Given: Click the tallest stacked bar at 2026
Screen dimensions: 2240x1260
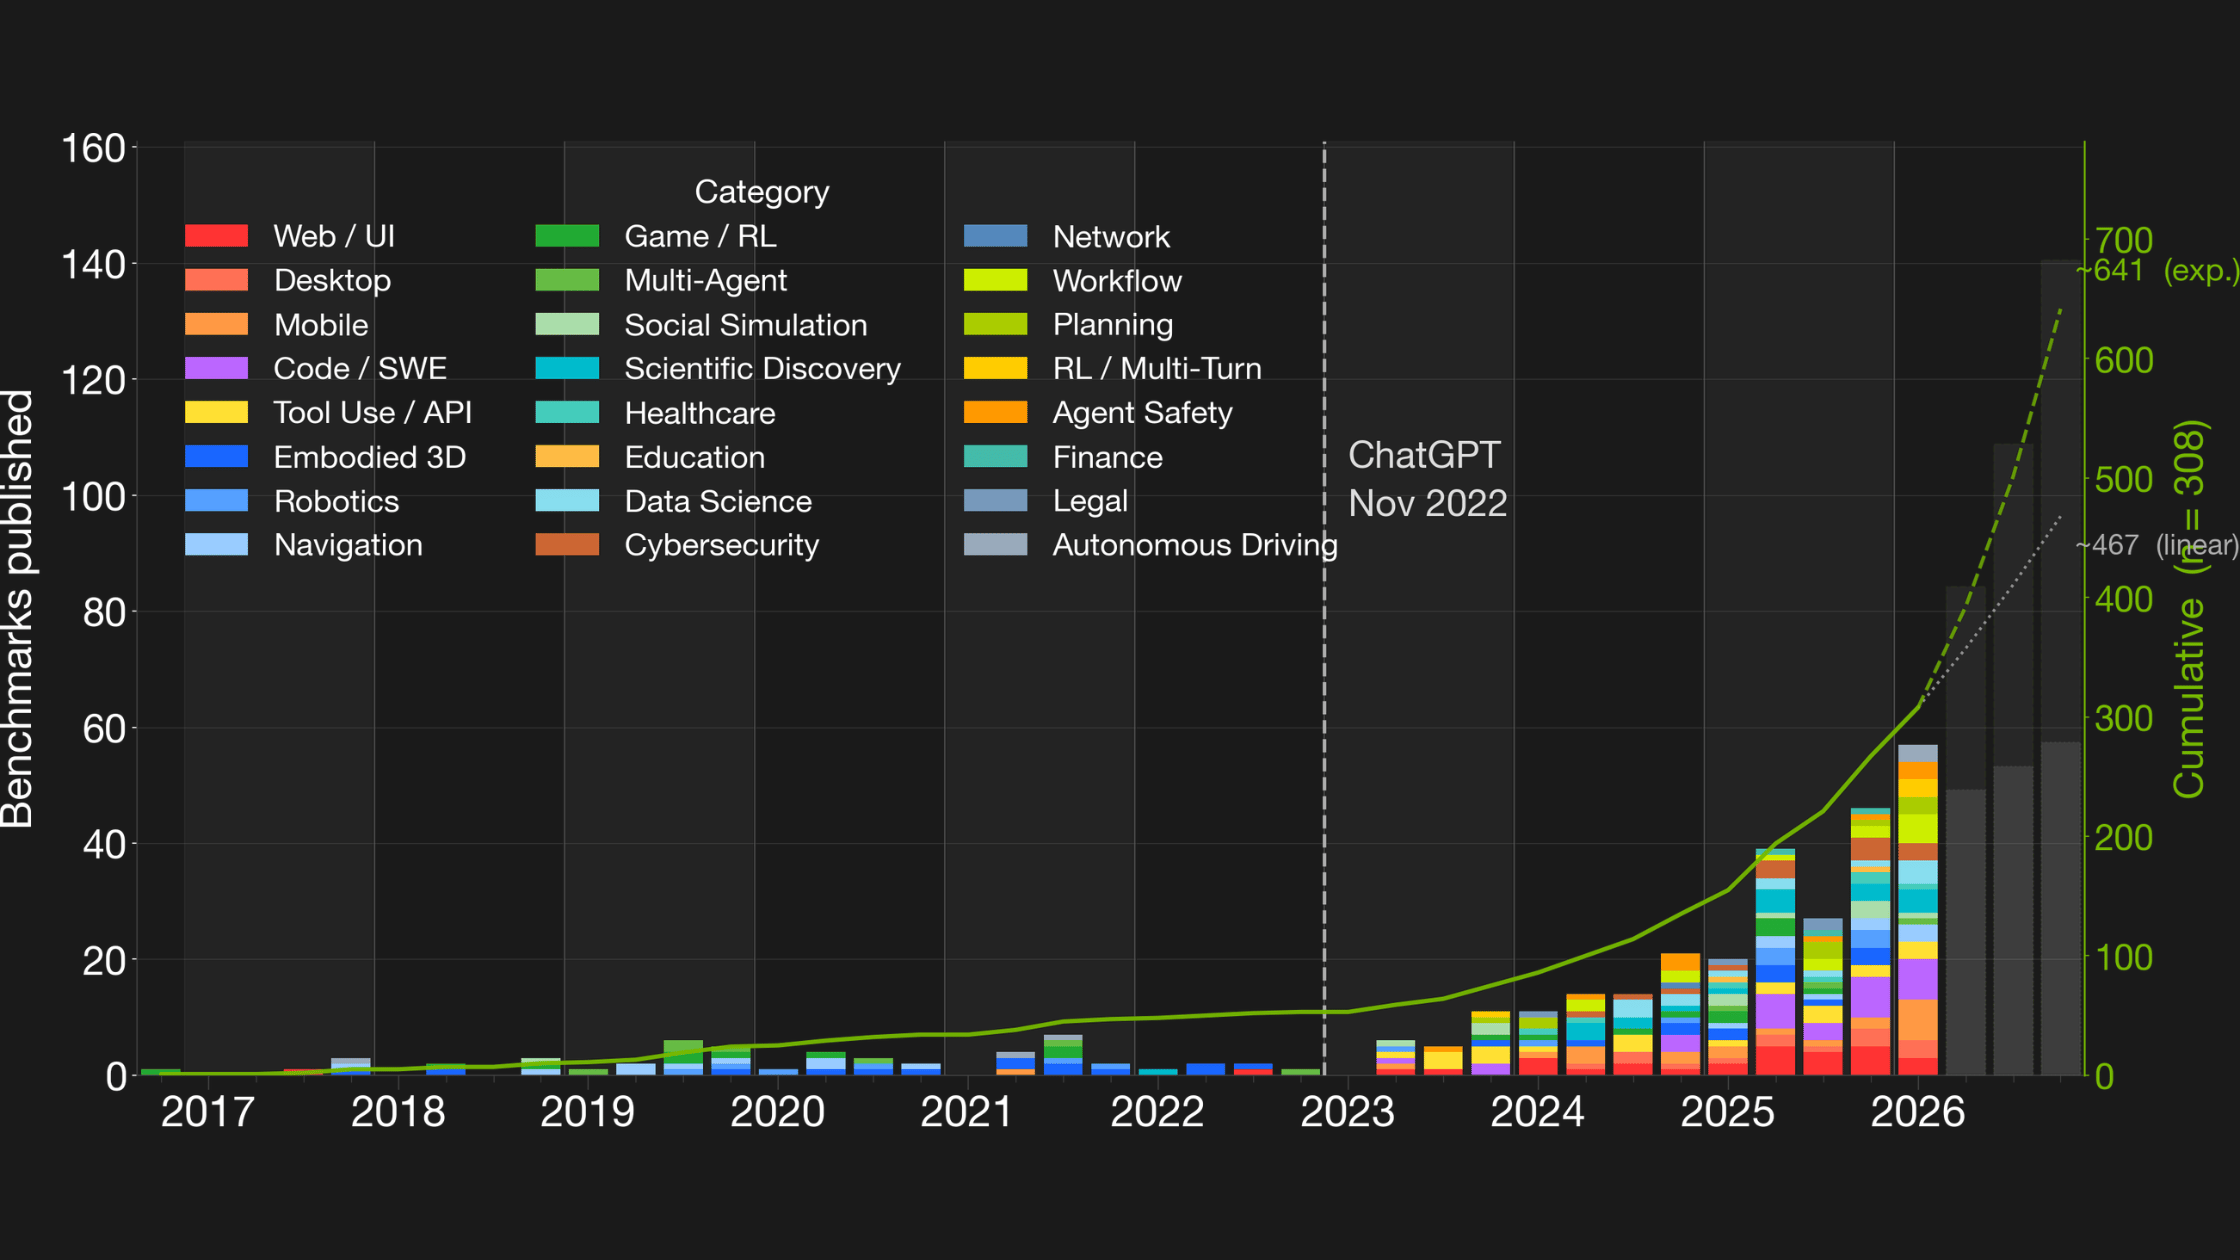Looking at the screenshot, I should (x=1917, y=910).
